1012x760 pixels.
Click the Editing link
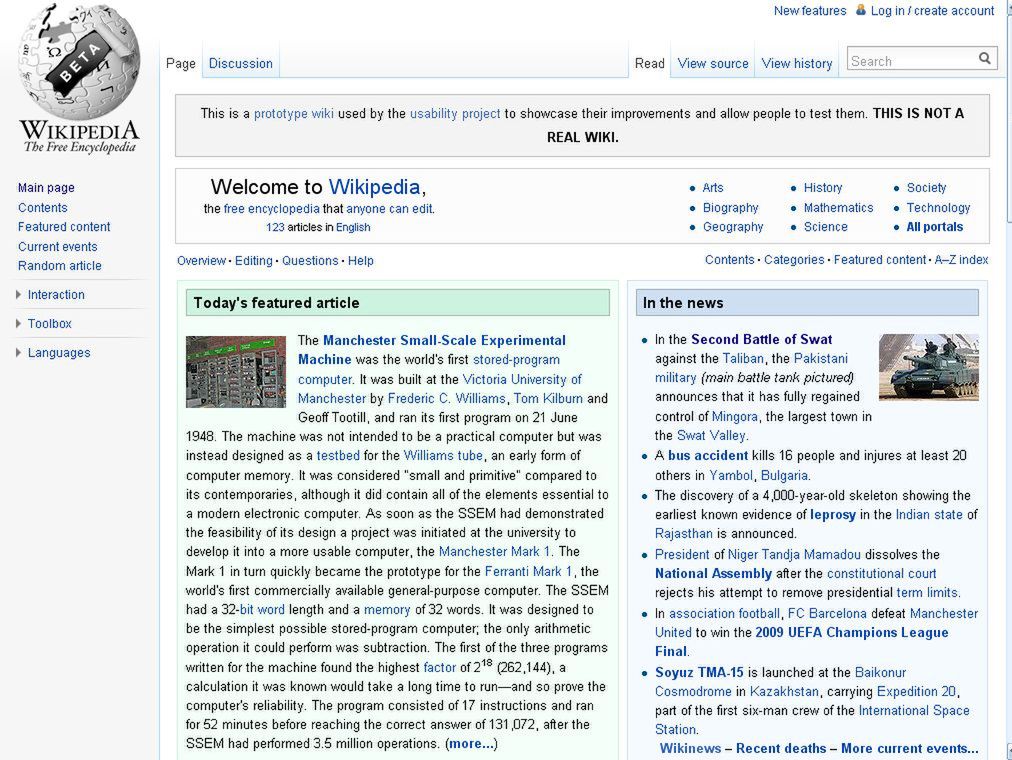click(x=254, y=261)
